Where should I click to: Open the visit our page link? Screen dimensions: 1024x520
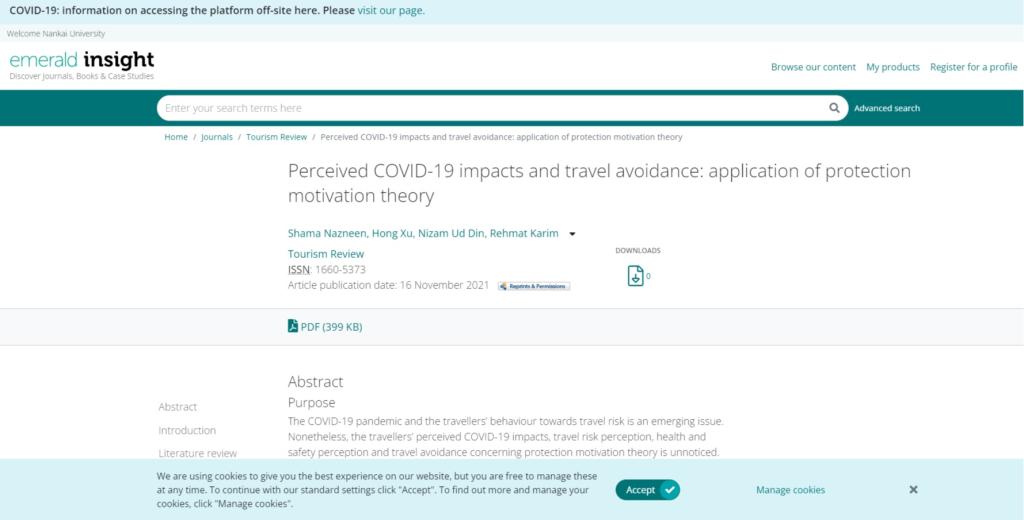pyautogui.click(x=391, y=11)
